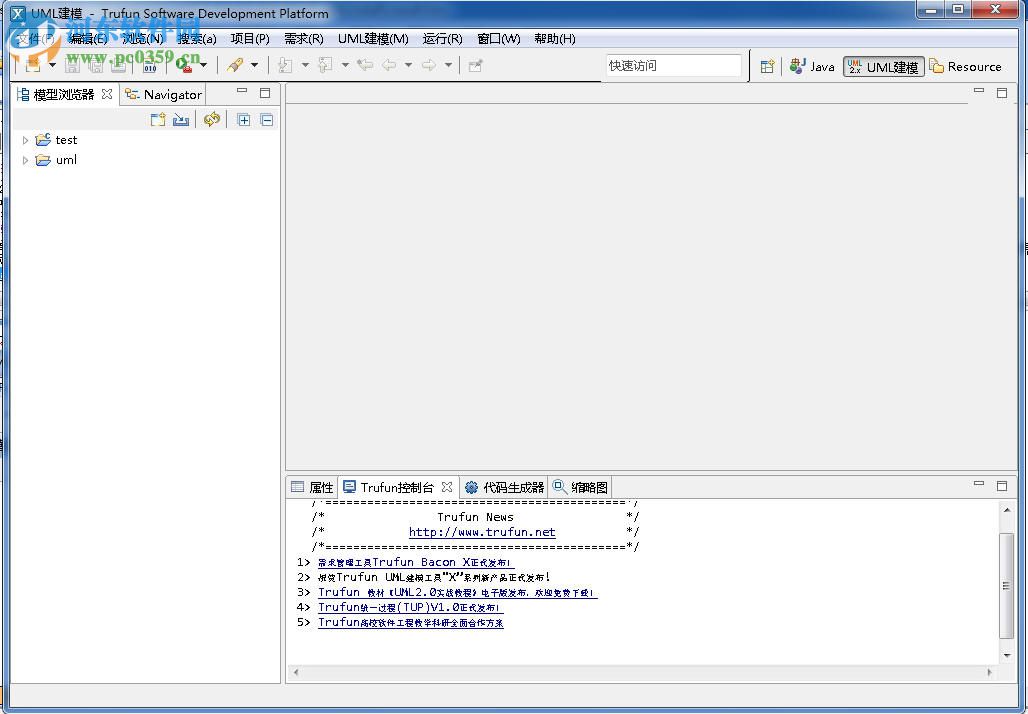Switch to the 属性 tab
Image resolution: width=1028 pixels, height=714 pixels.
click(314, 487)
